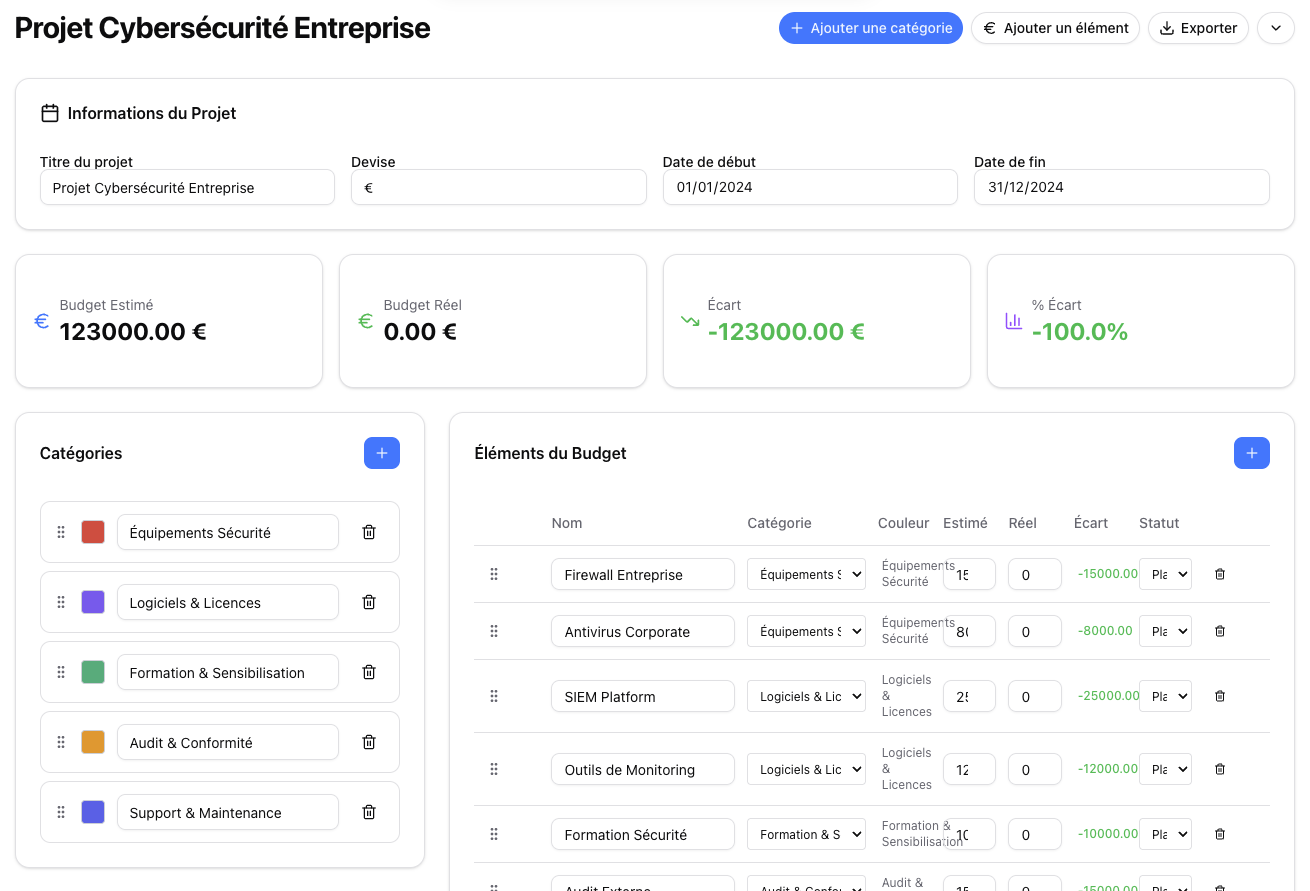
Task: Delete the Firewall Entreprise budget row
Action: tap(1219, 574)
